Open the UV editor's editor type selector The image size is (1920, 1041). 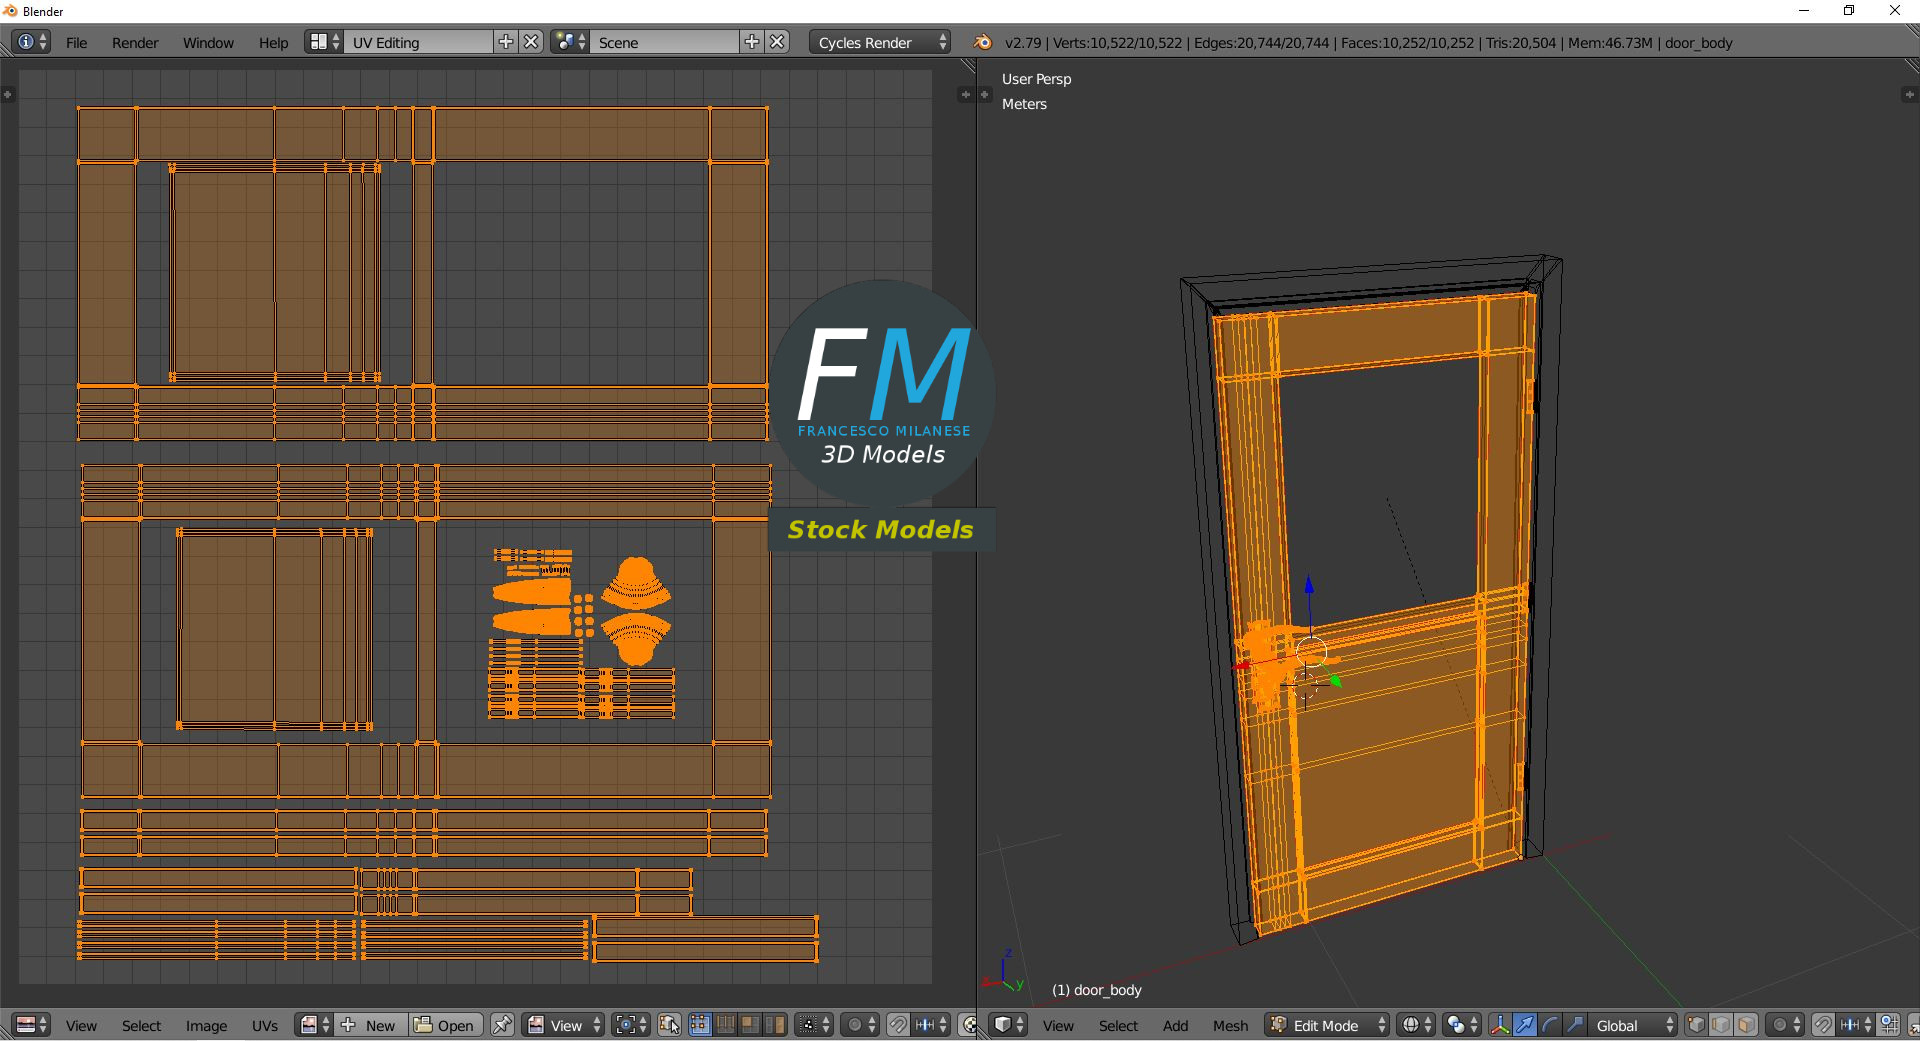point(32,1025)
